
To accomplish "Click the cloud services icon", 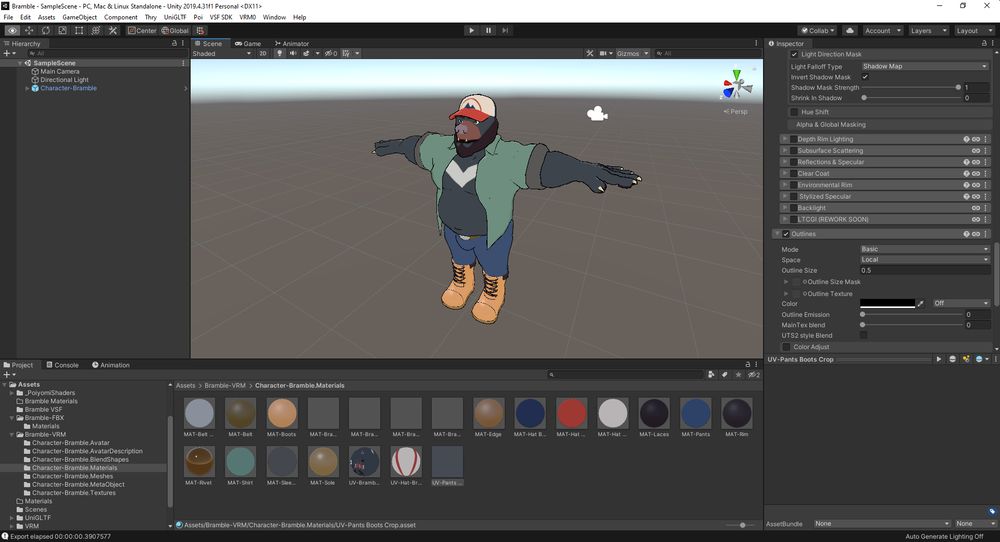I will [849, 31].
